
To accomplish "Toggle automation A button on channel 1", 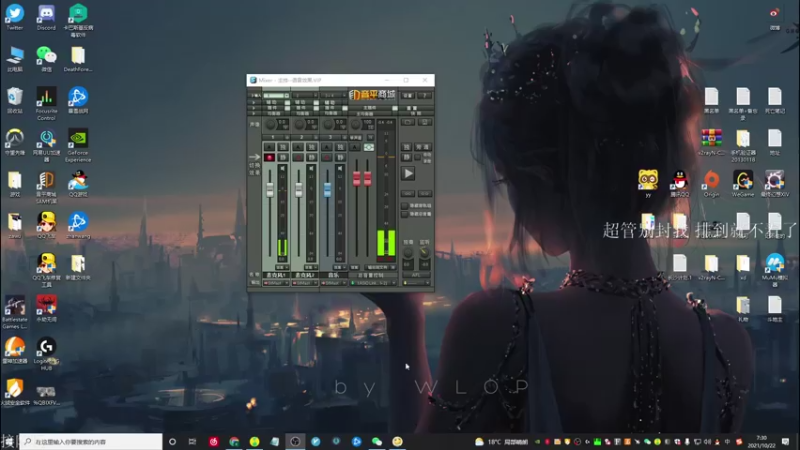I will point(269,147).
